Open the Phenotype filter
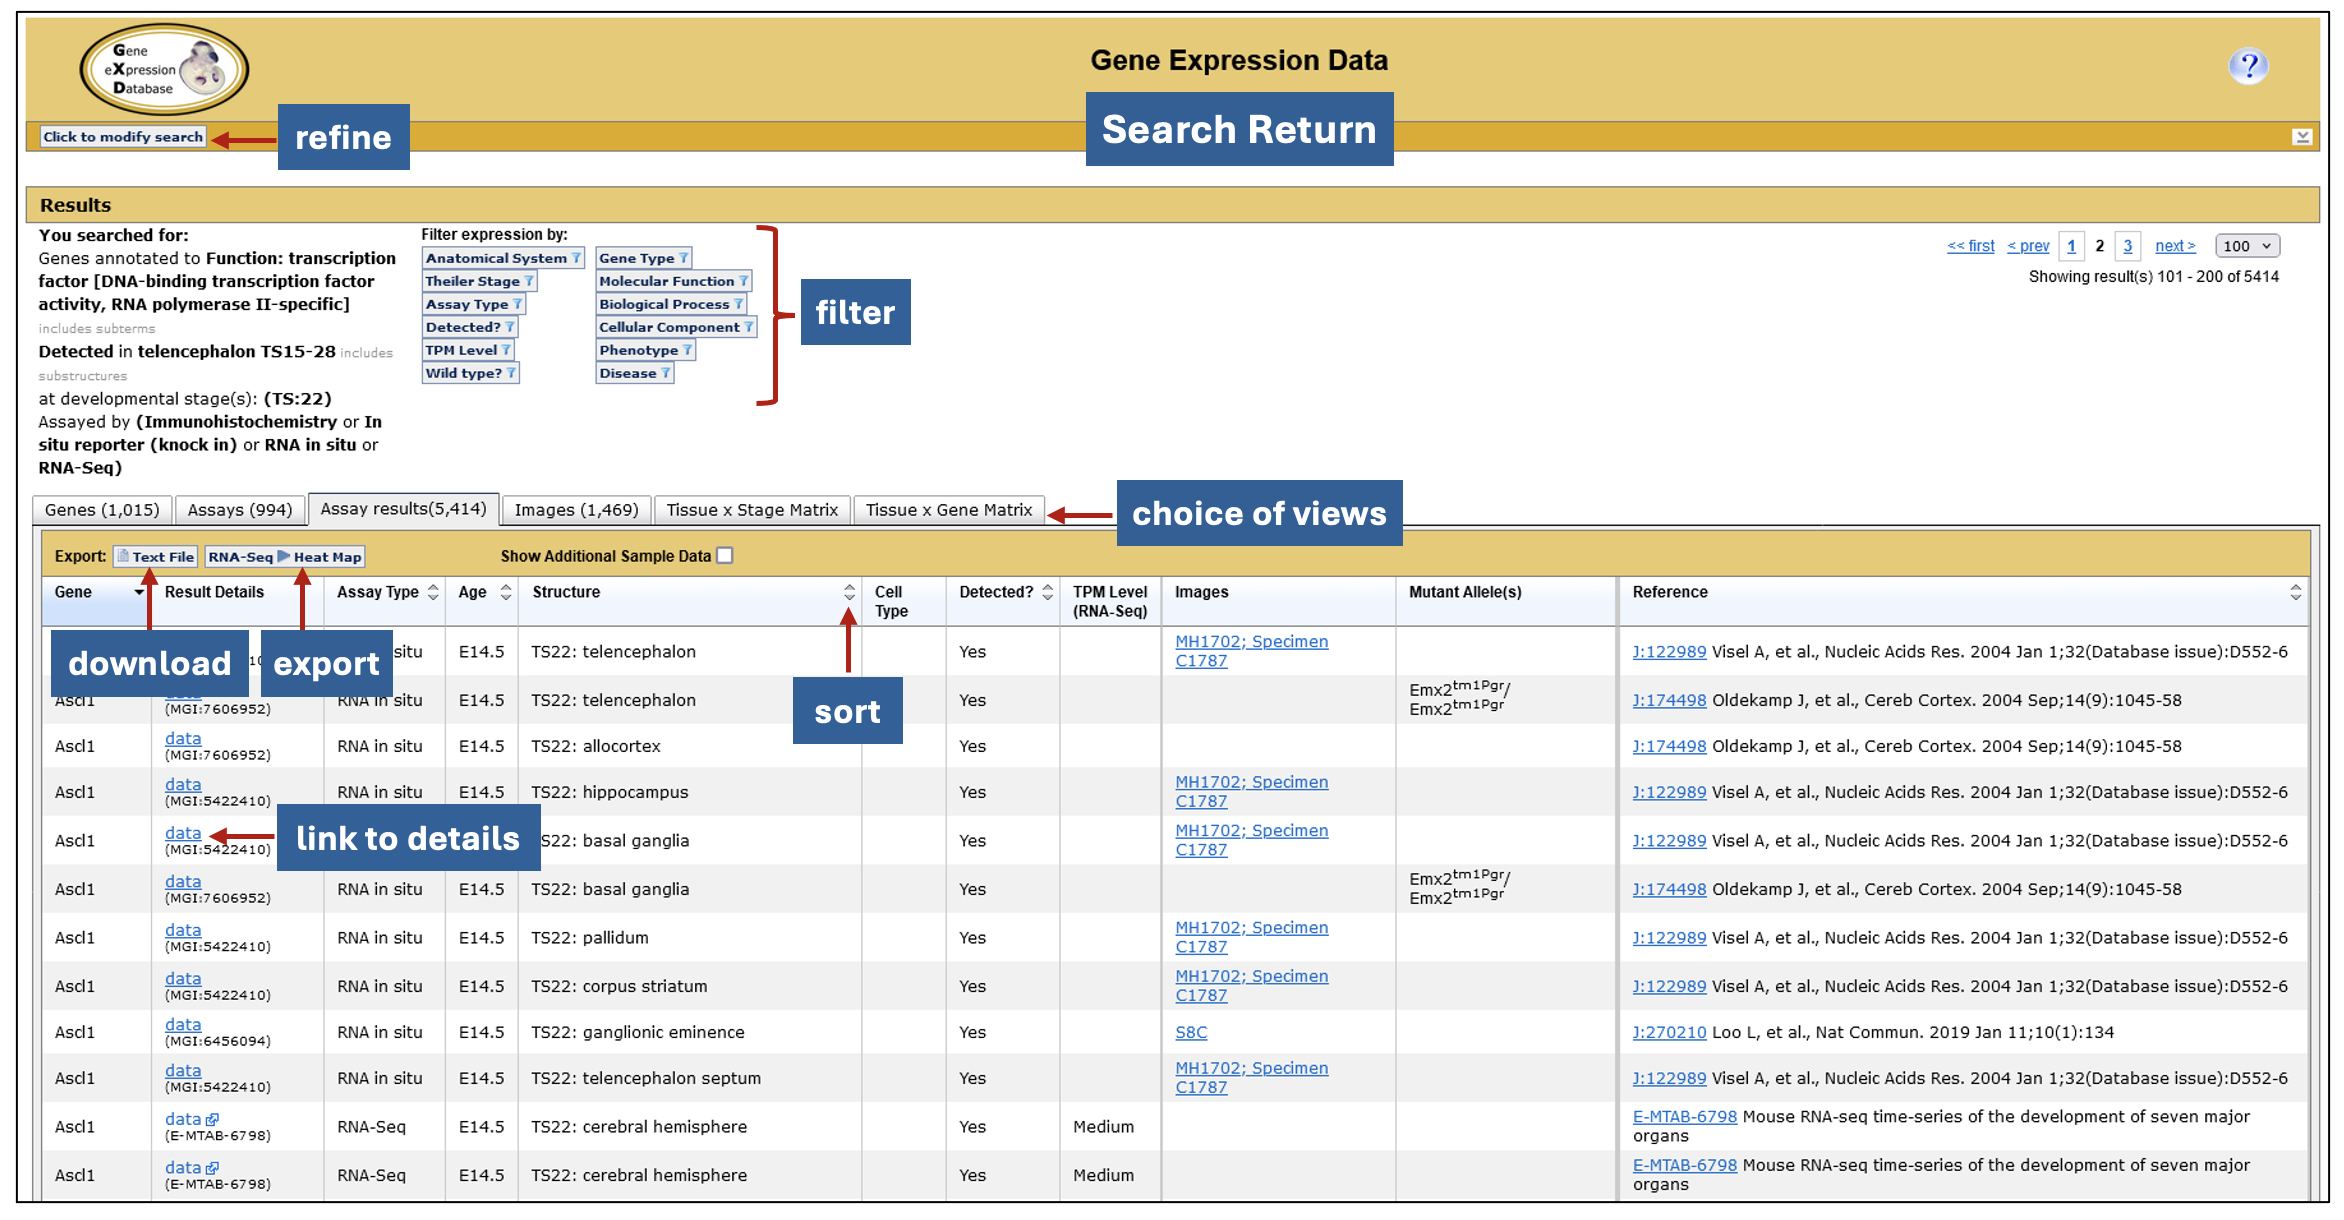Image resolution: width=2344 pixels, height=1220 pixels. [645, 350]
